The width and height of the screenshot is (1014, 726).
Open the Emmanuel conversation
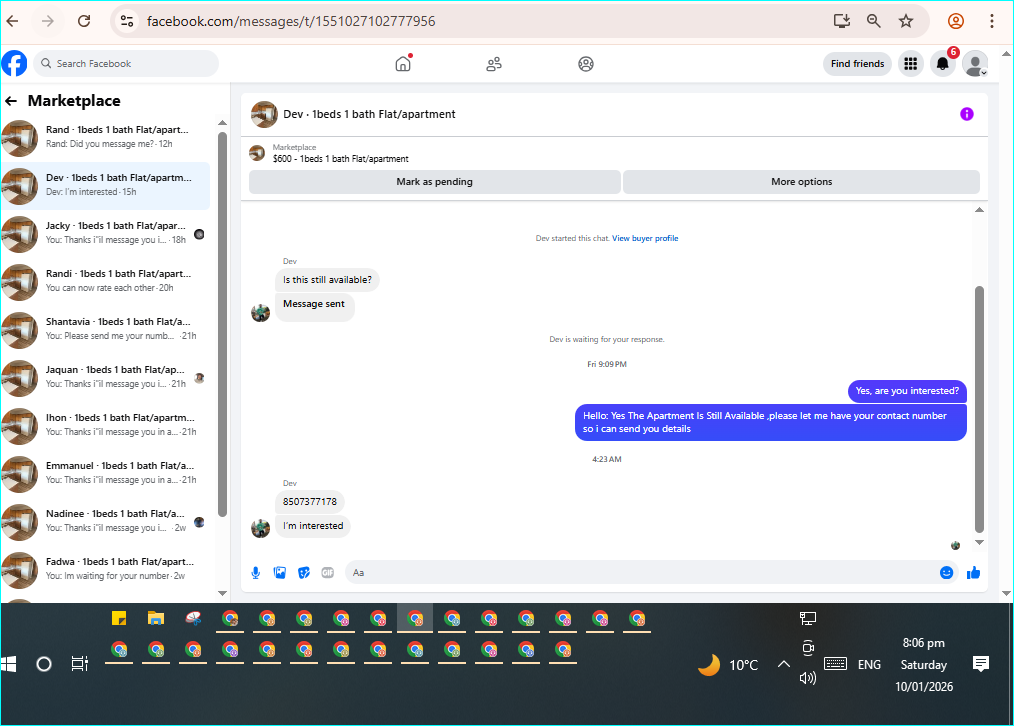pos(105,473)
